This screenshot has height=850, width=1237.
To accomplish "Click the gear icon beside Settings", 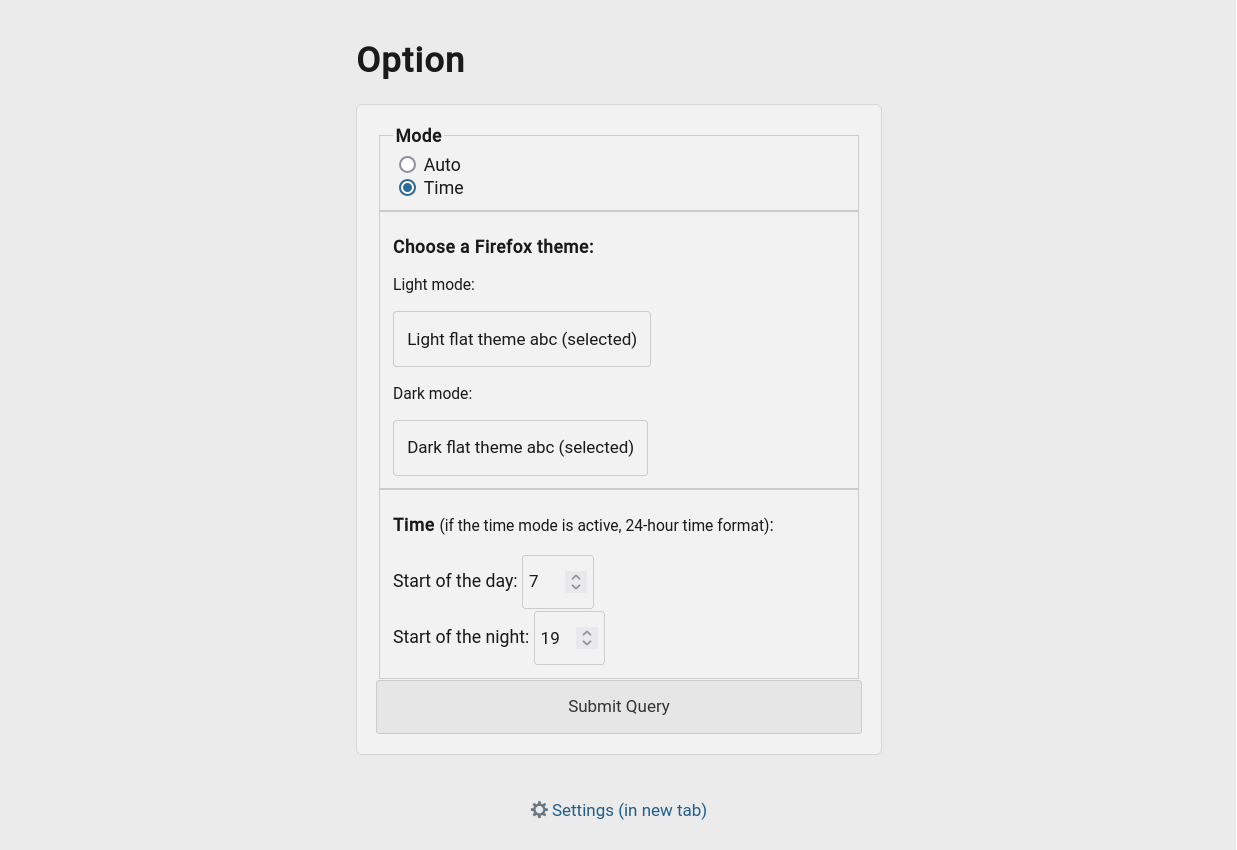I will [539, 810].
